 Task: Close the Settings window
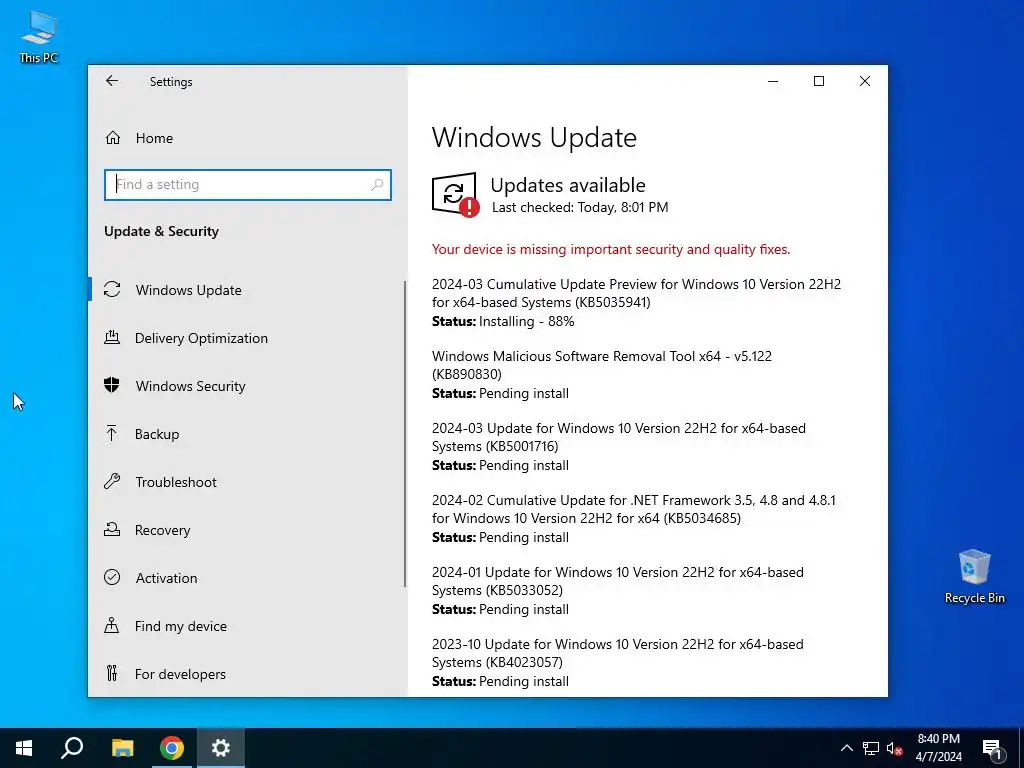tap(865, 81)
